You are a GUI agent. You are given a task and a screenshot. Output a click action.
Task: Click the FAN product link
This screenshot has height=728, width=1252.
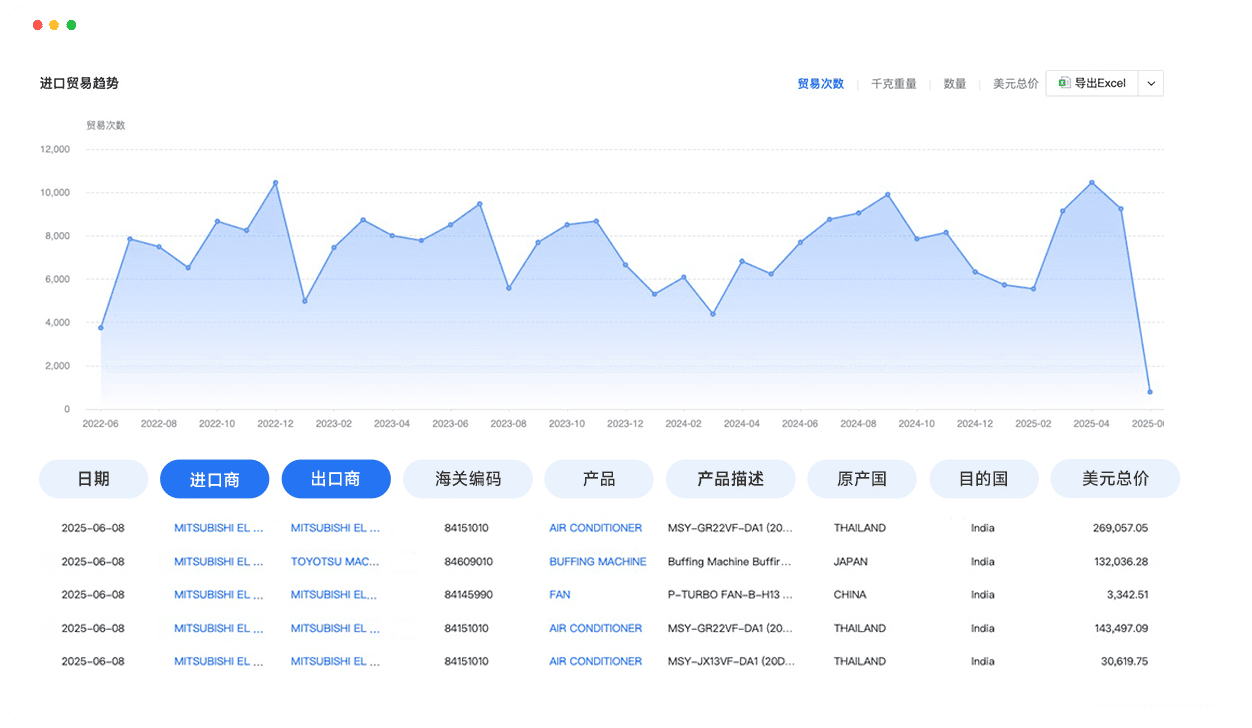(x=559, y=594)
